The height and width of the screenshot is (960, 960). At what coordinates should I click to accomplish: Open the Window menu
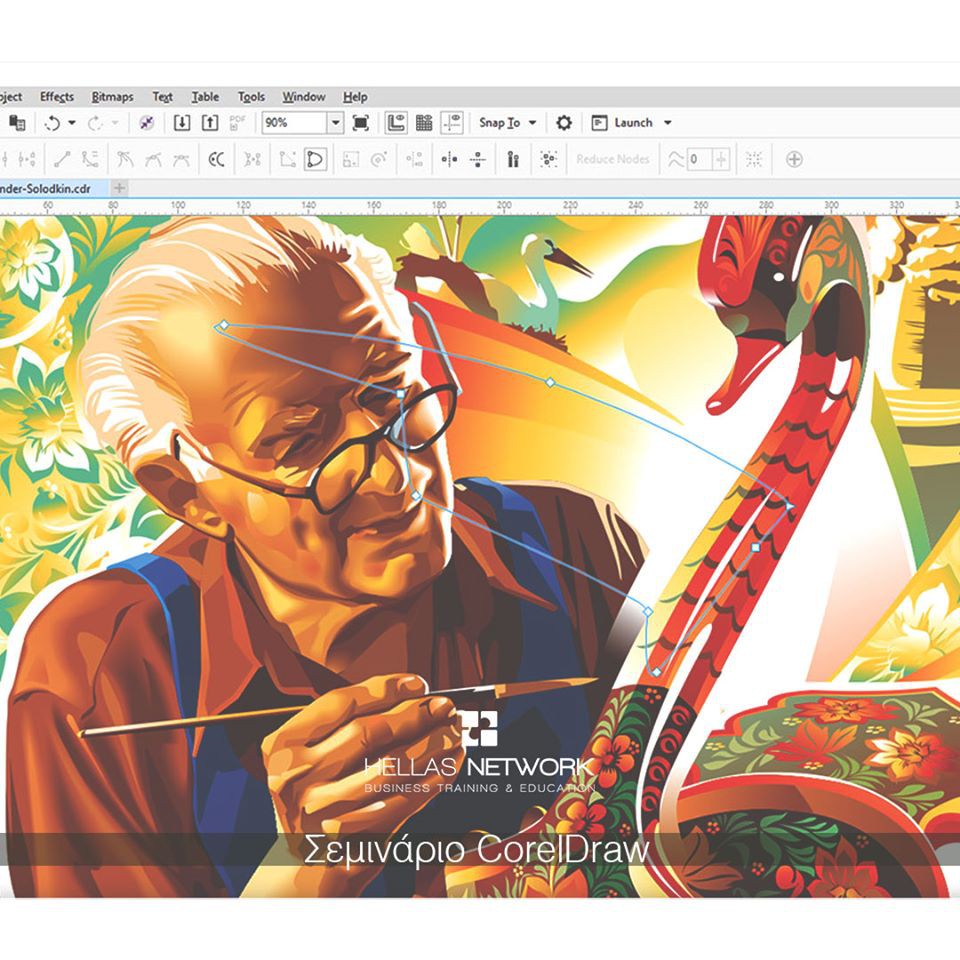coord(304,97)
